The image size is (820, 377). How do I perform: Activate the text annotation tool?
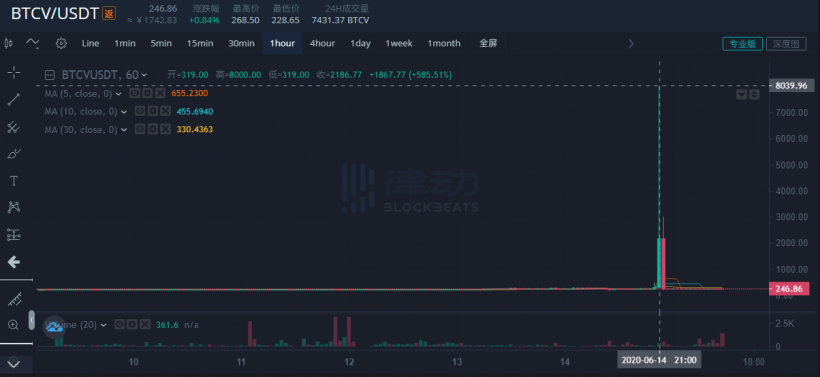[14, 181]
